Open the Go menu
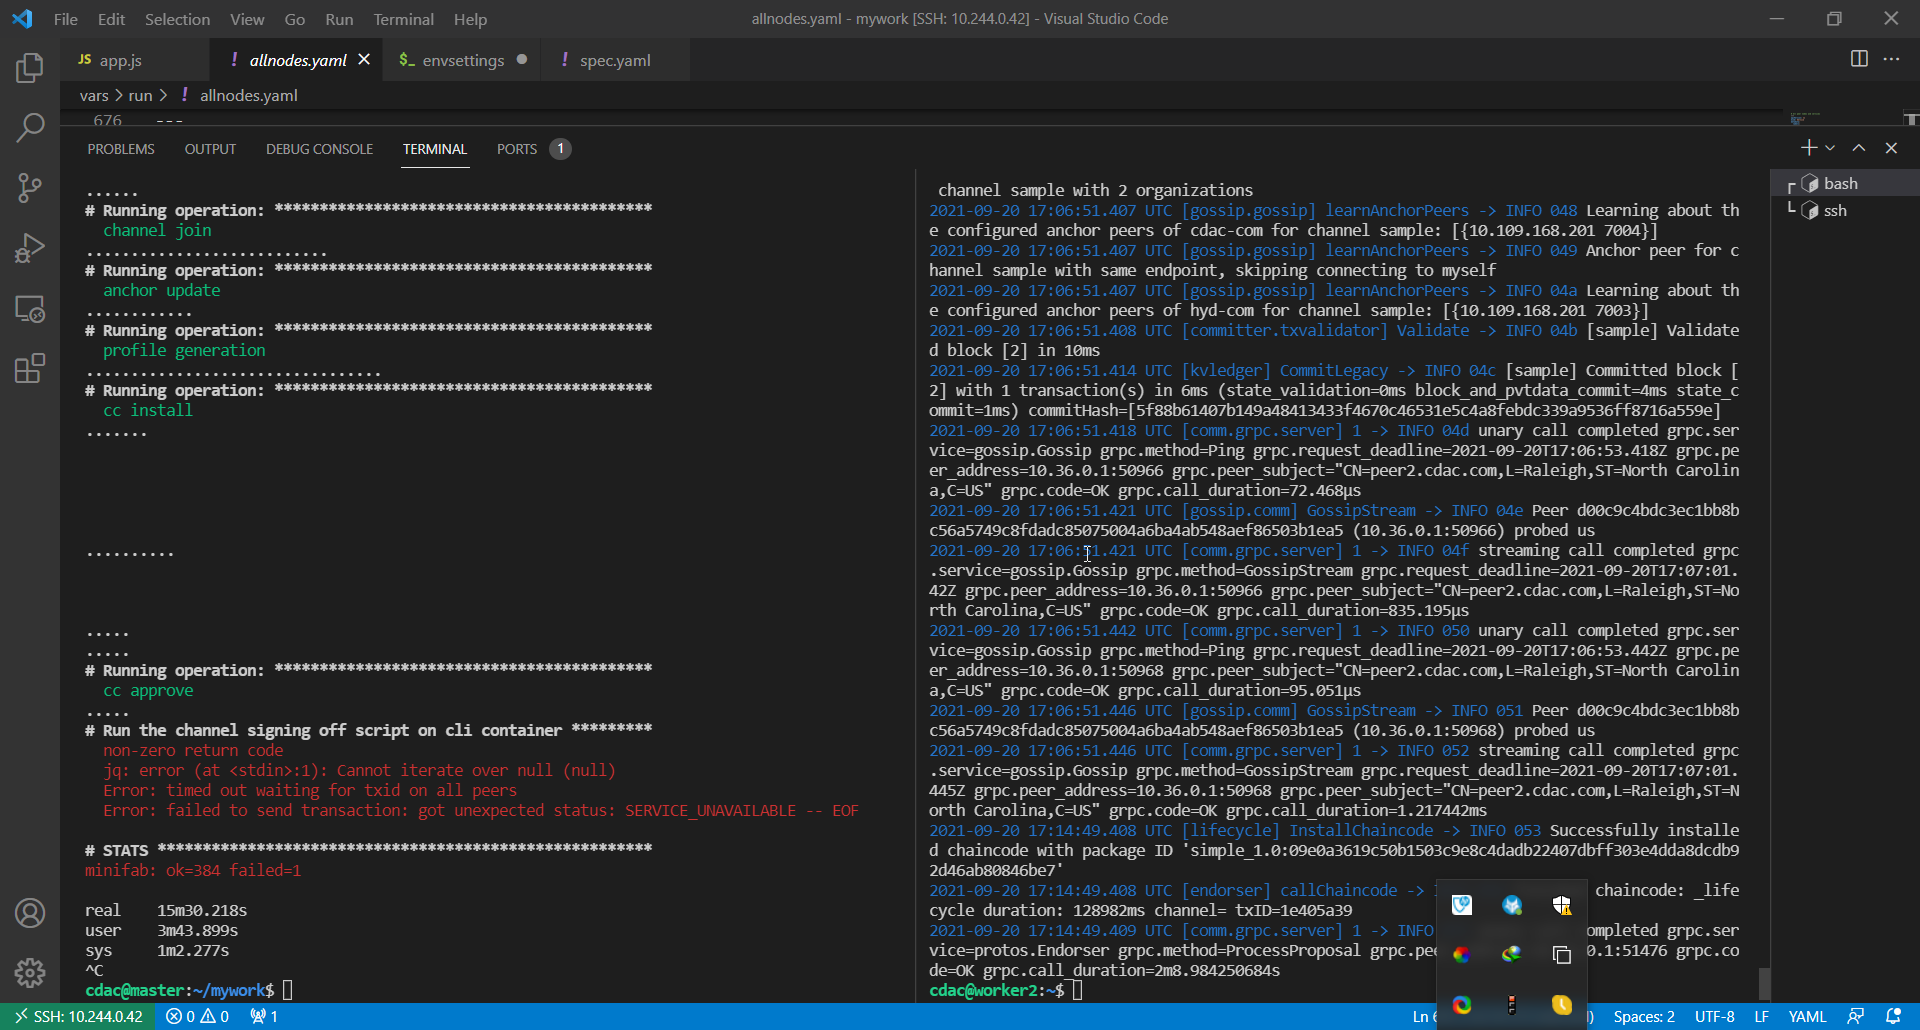Screen dimensions: 1920x1030 coord(294,19)
